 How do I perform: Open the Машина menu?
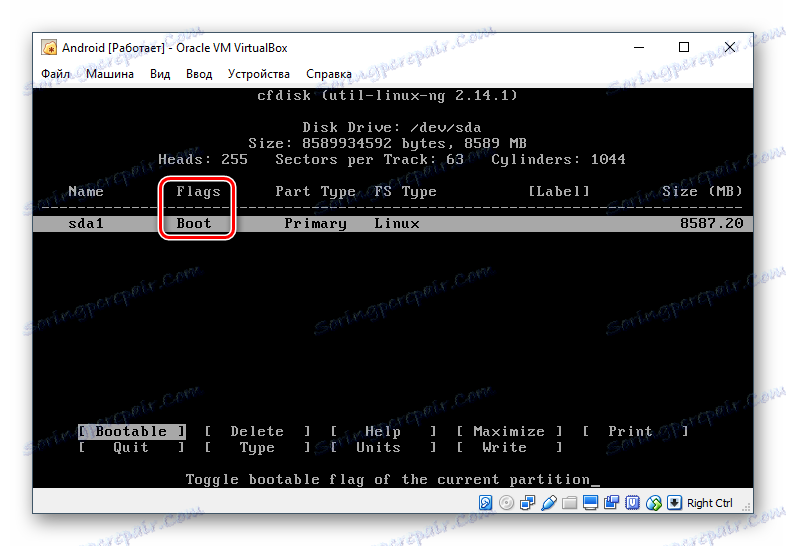pyautogui.click(x=110, y=74)
